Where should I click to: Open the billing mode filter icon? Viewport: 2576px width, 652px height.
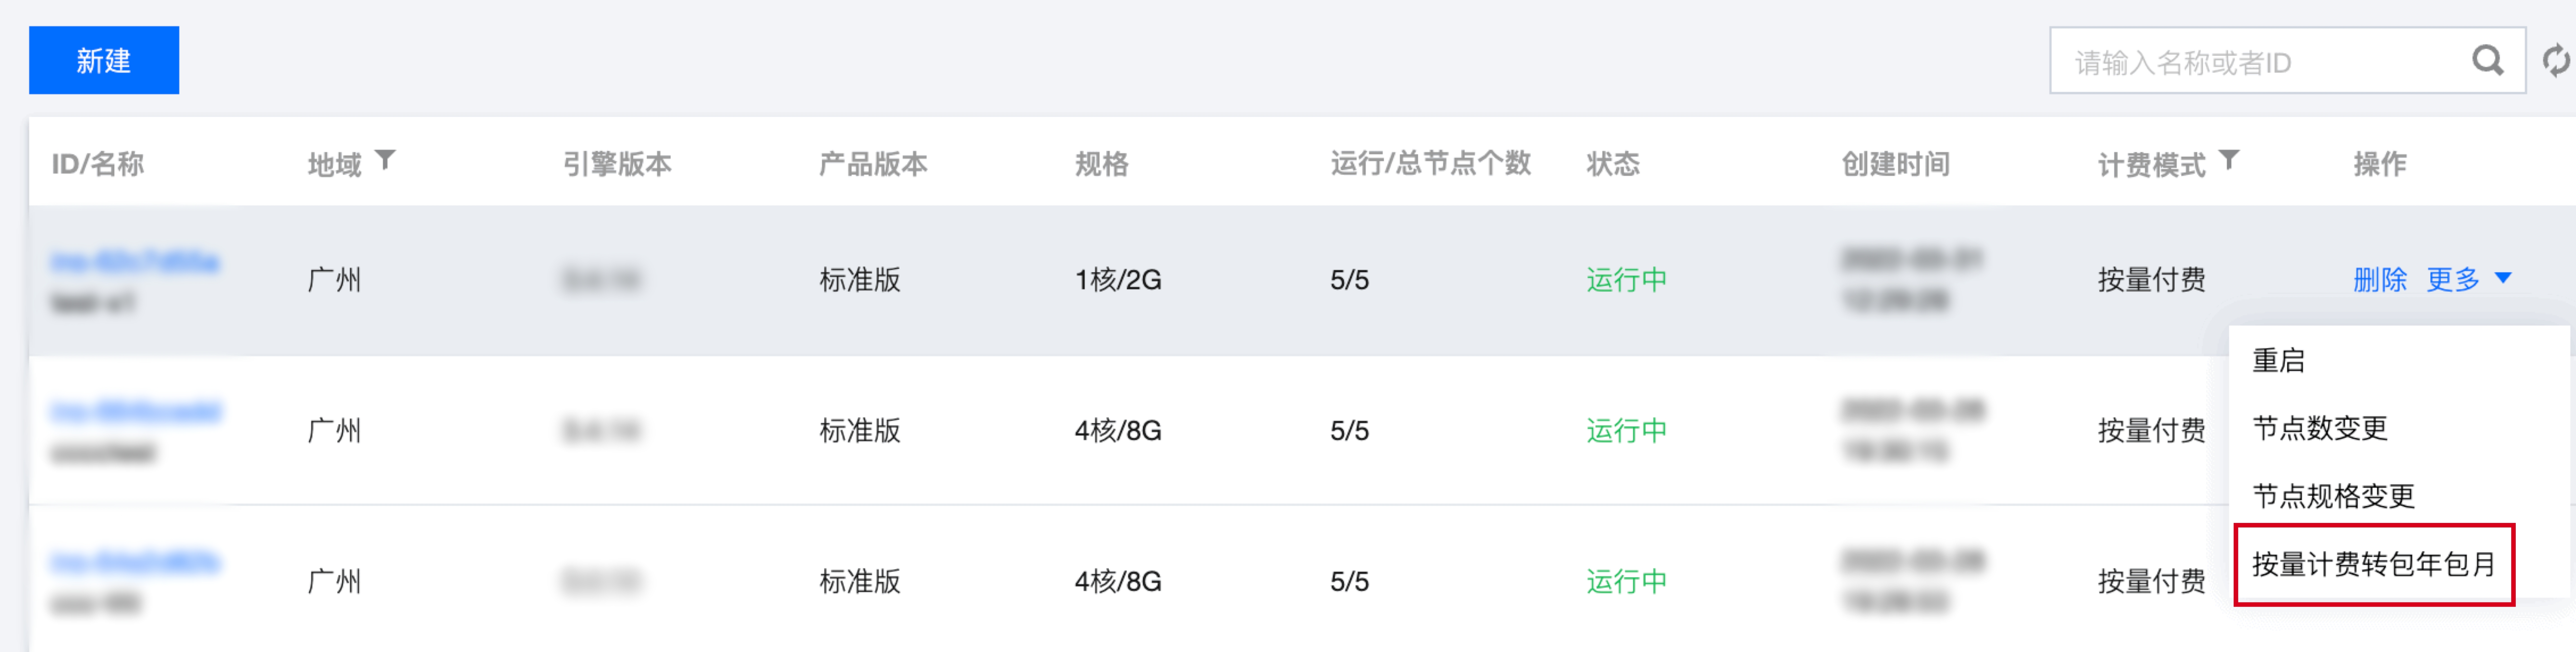[x=2229, y=159]
